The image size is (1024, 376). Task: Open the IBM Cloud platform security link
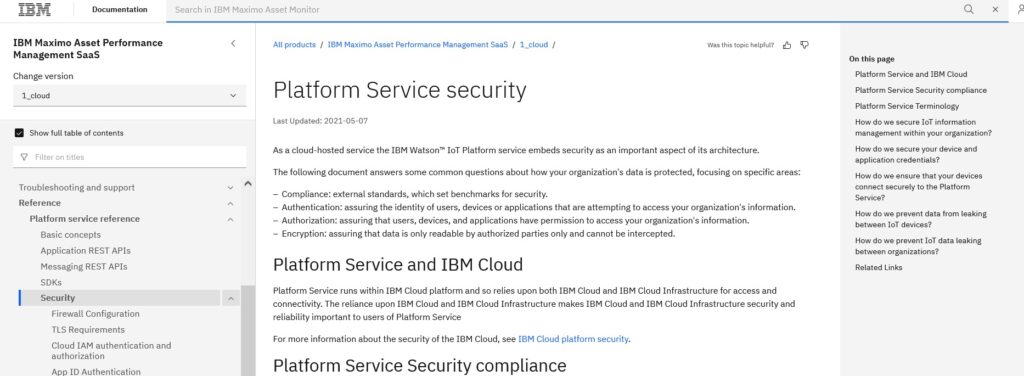pyautogui.click(x=573, y=339)
